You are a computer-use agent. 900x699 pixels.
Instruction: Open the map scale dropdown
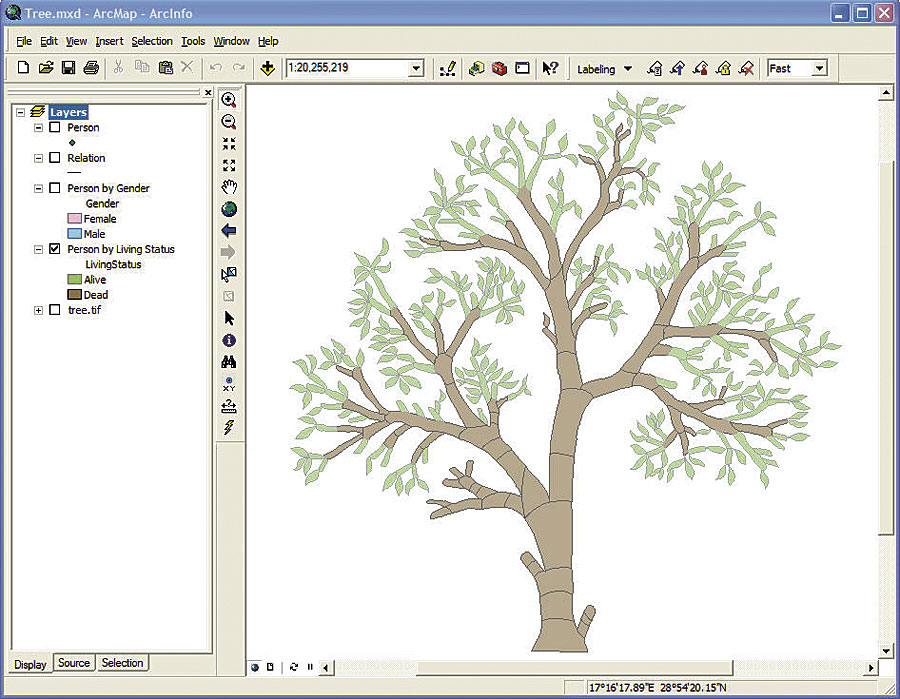point(417,68)
